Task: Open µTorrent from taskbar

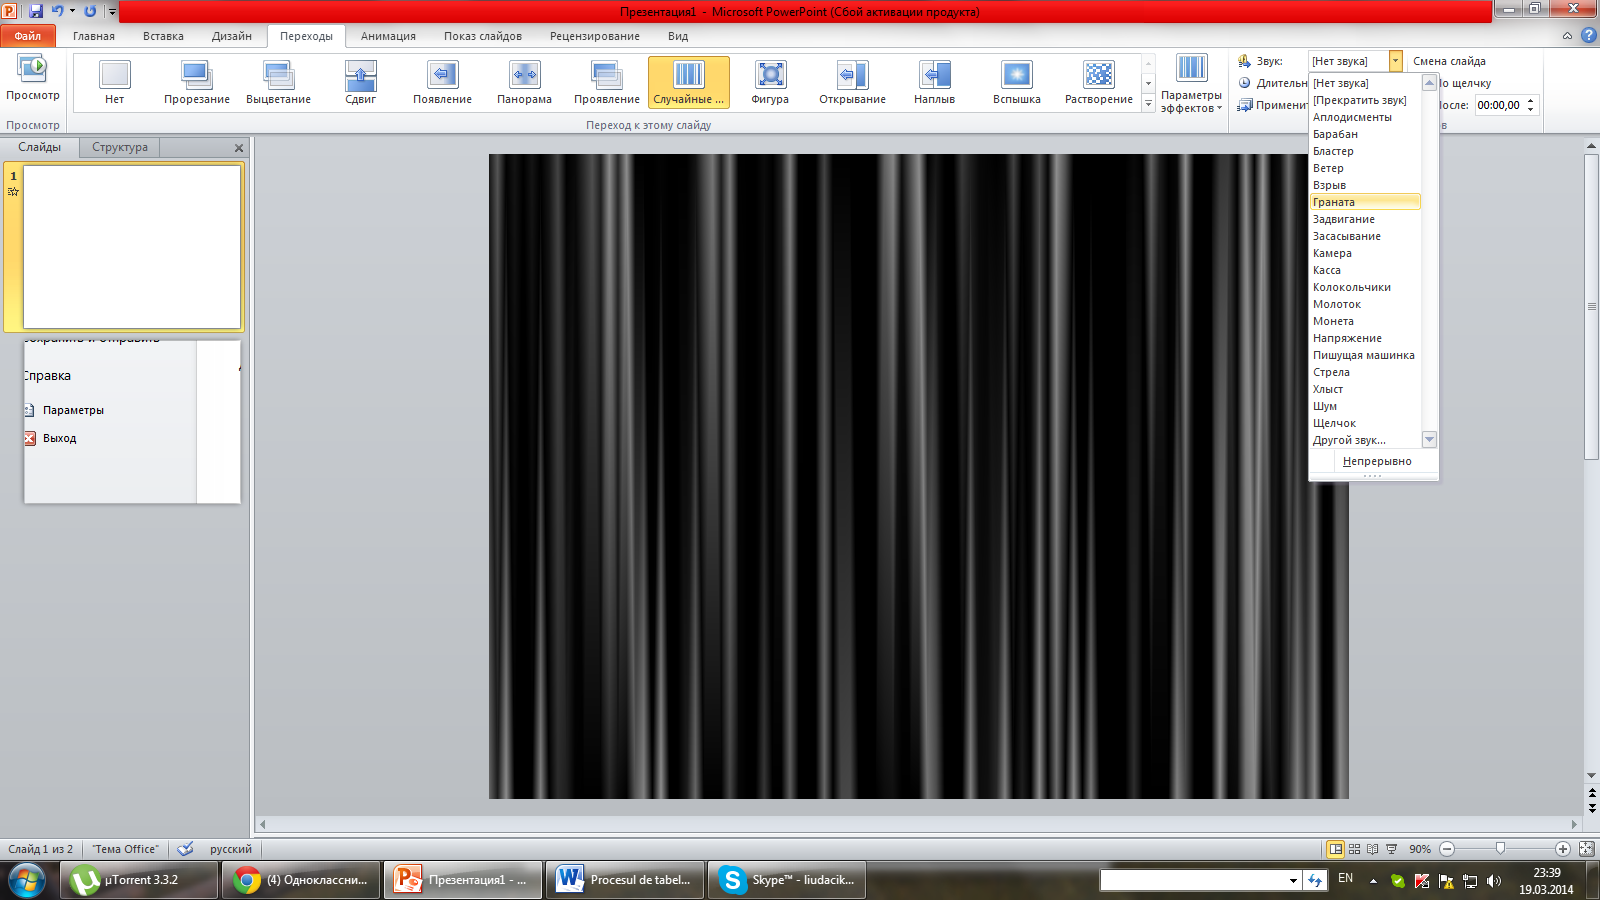Action: point(139,880)
